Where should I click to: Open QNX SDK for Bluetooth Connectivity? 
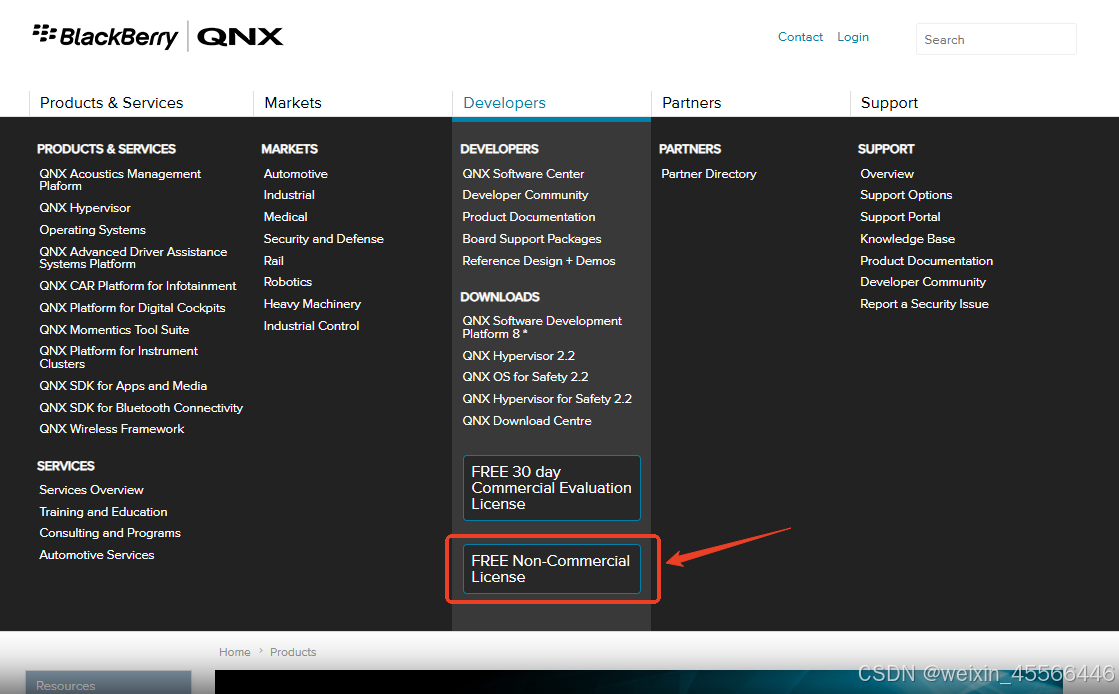pos(141,408)
